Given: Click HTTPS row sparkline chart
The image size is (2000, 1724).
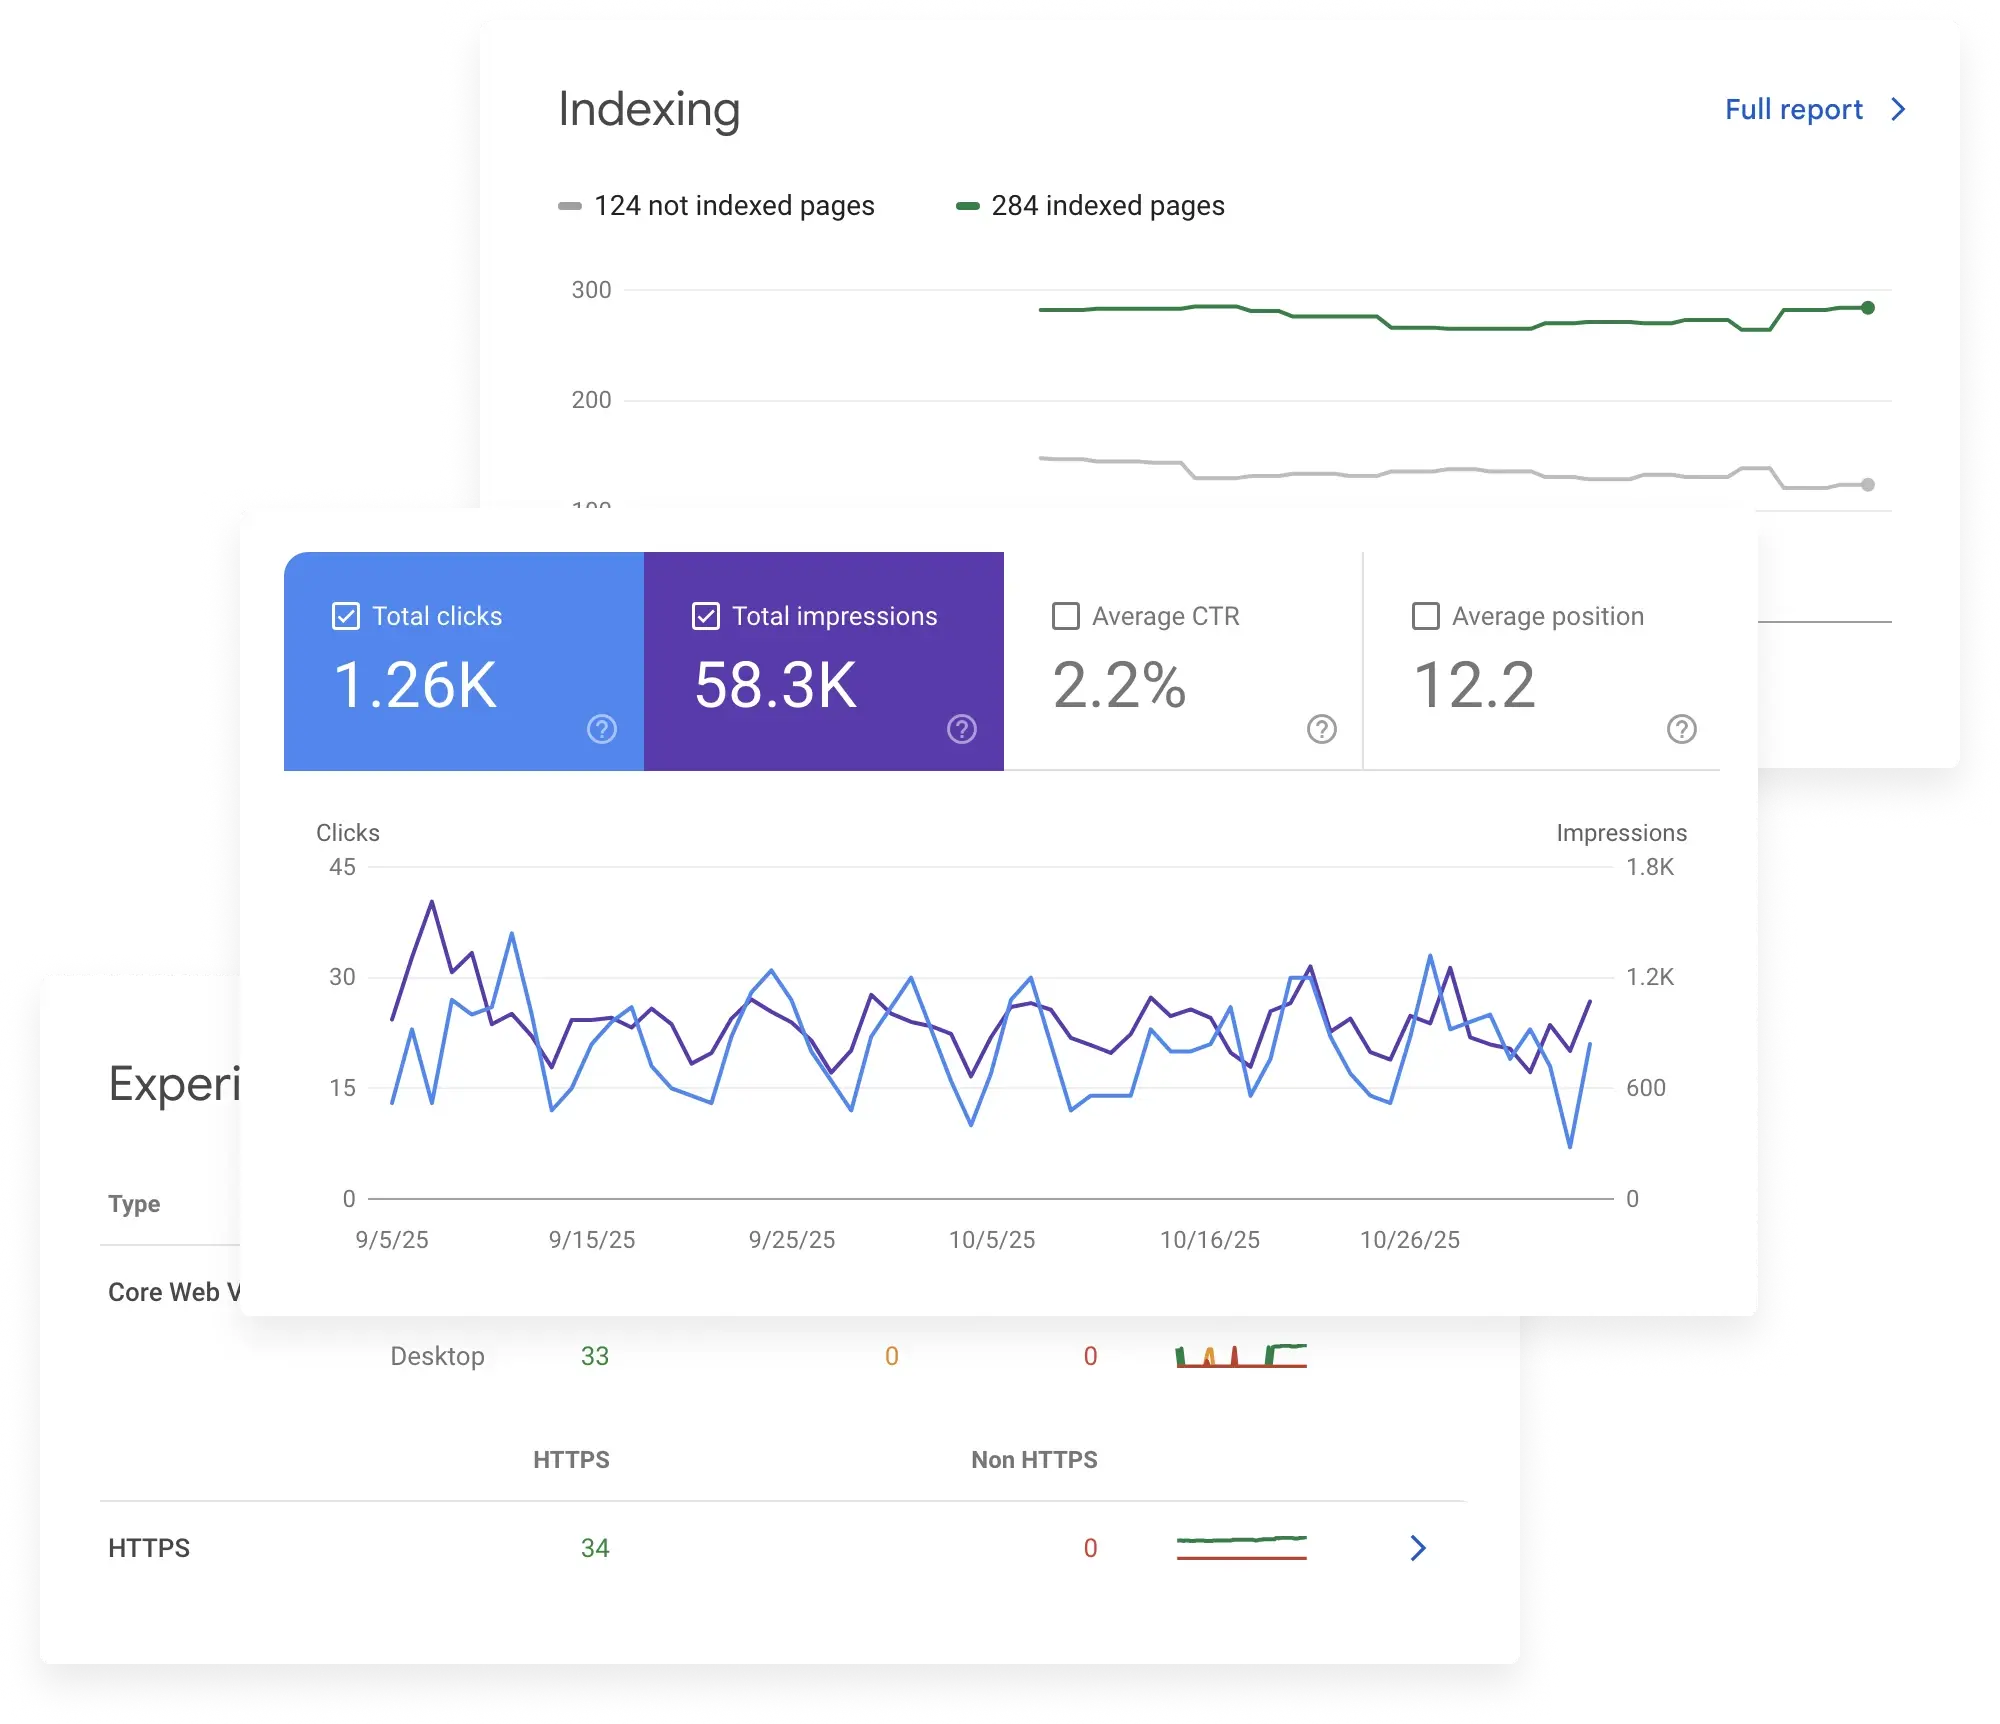Looking at the screenshot, I should (1241, 1547).
